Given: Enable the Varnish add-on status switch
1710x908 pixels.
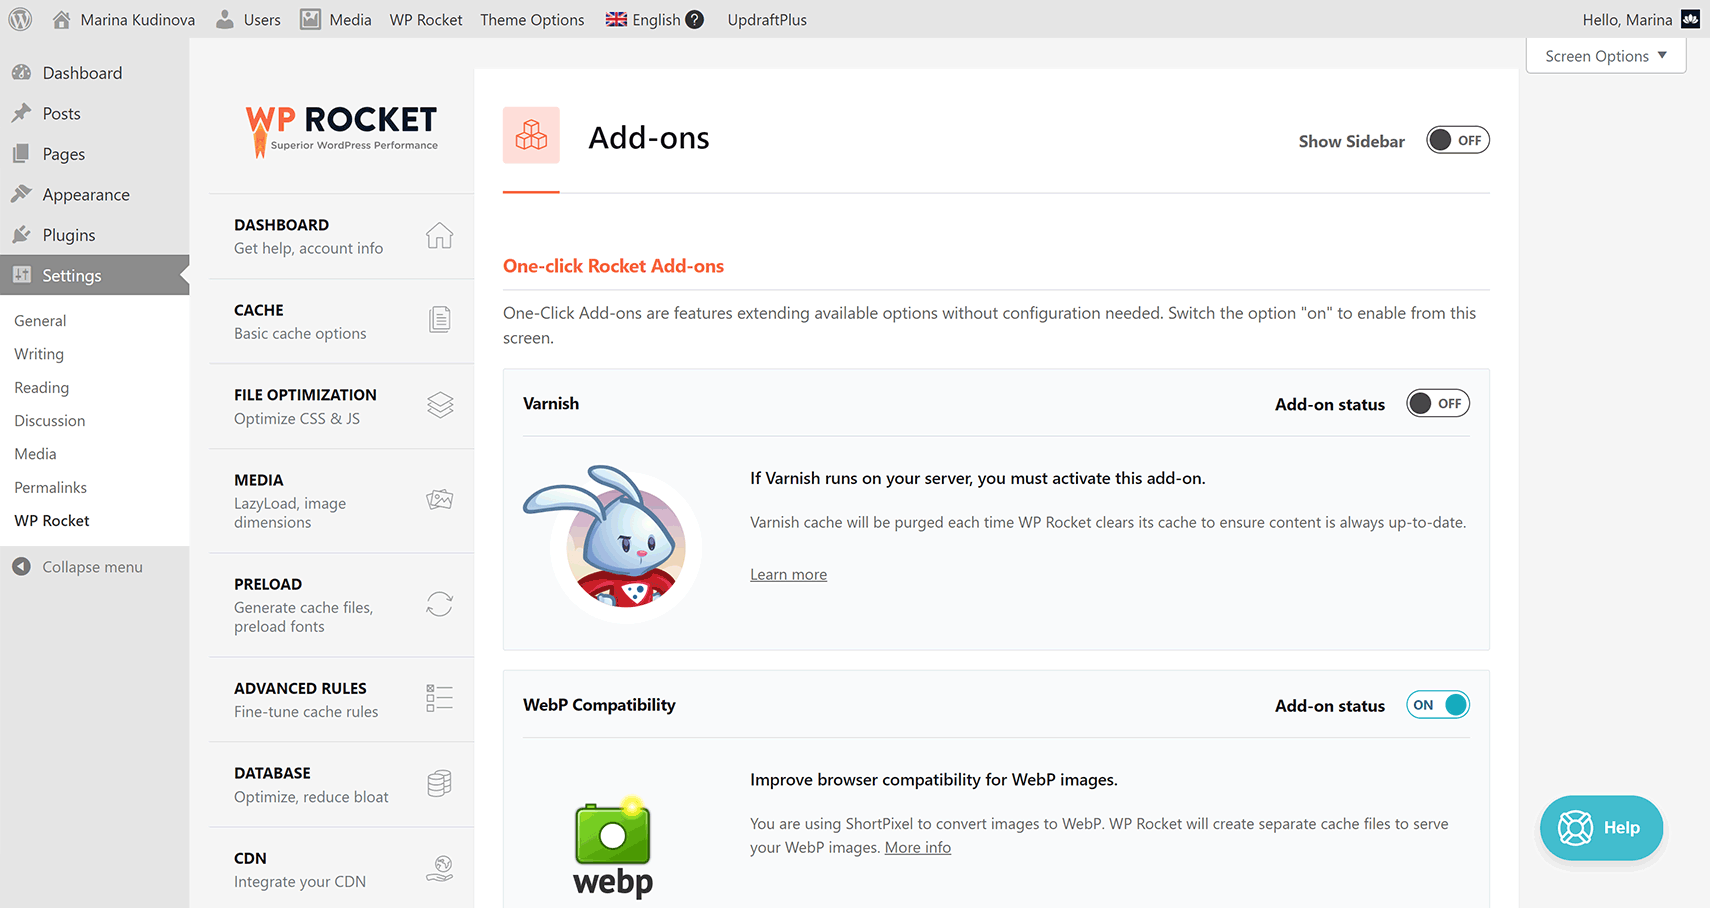Looking at the screenshot, I should click(1438, 403).
